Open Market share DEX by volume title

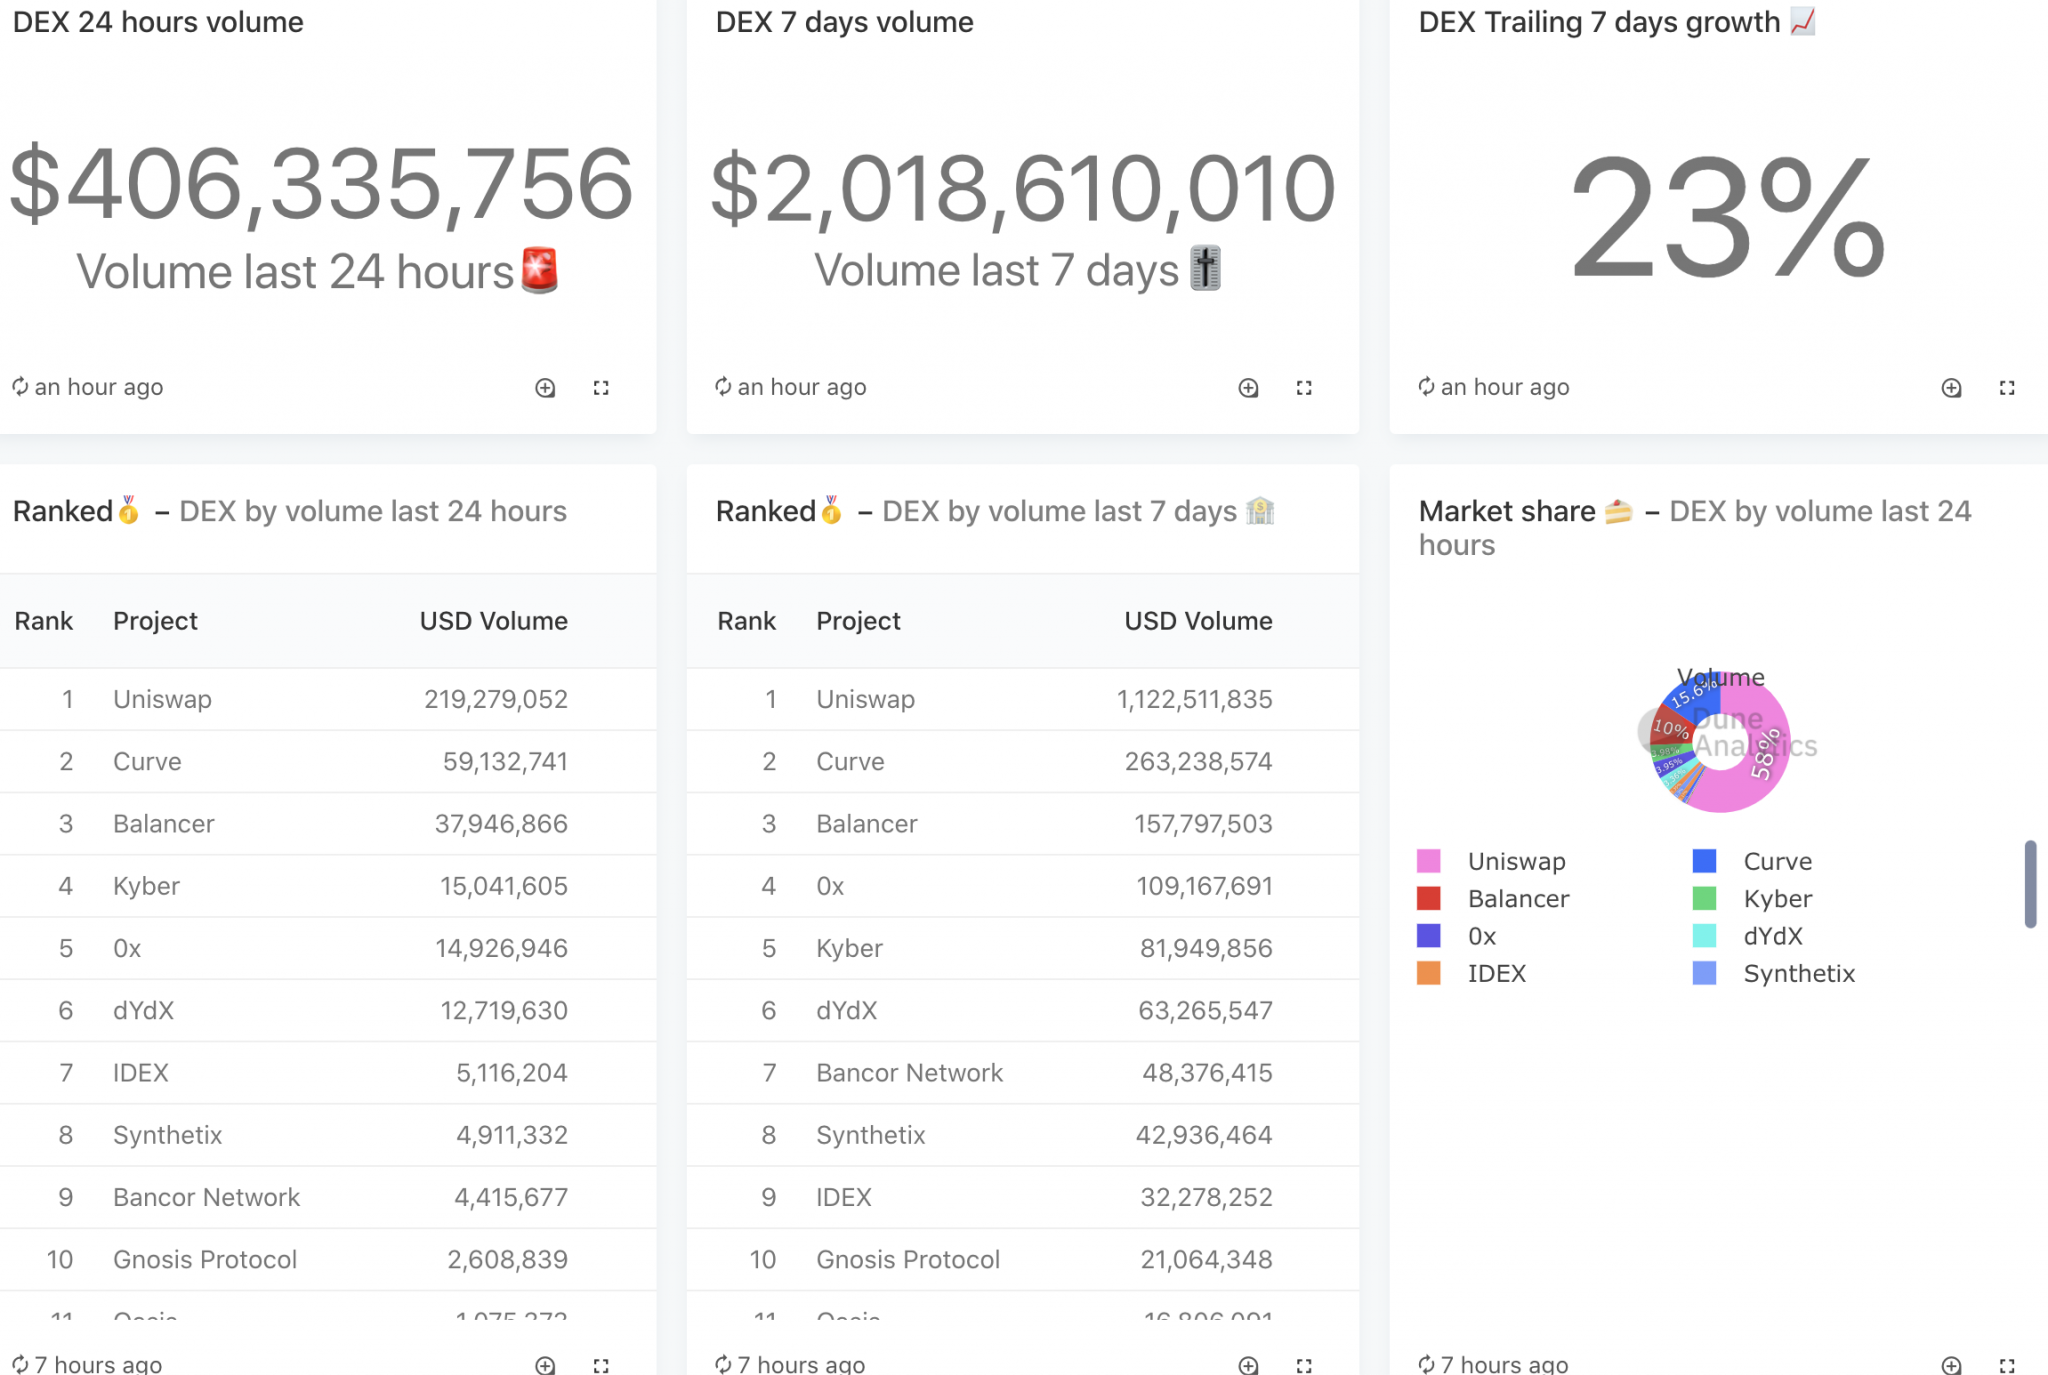point(1695,528)
